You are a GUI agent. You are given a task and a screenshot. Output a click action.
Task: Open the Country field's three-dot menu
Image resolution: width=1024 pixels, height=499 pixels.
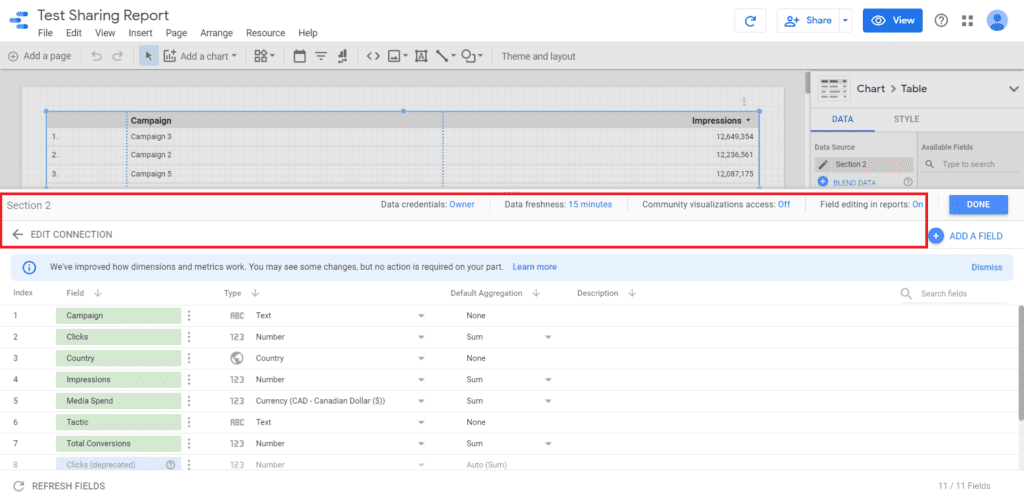pyautogui.click(x=189, y=358)
